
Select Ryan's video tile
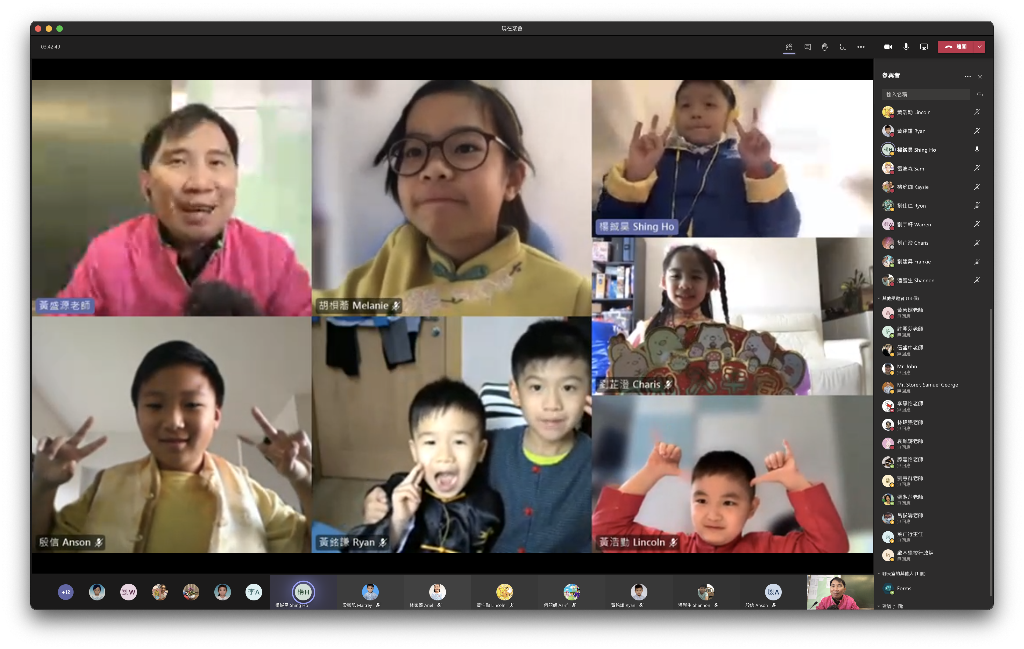click(451, 435)
